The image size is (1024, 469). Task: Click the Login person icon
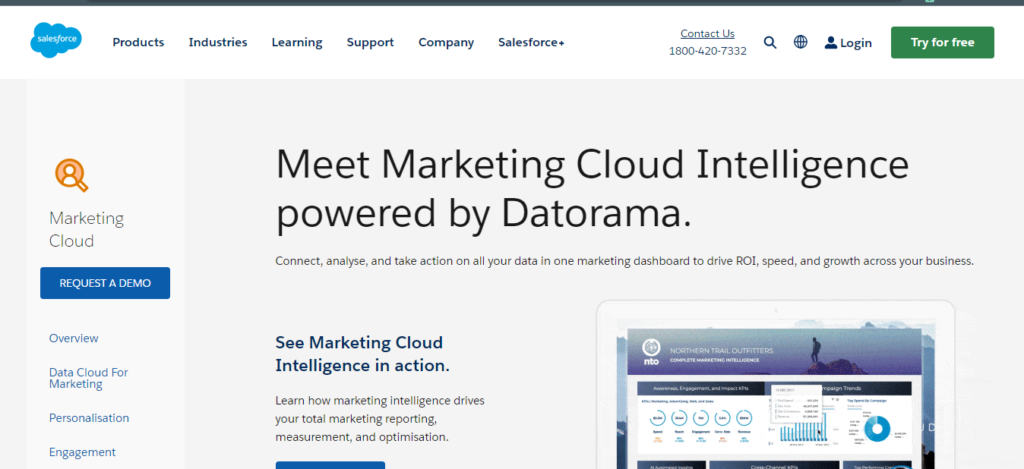coord(831,42)
